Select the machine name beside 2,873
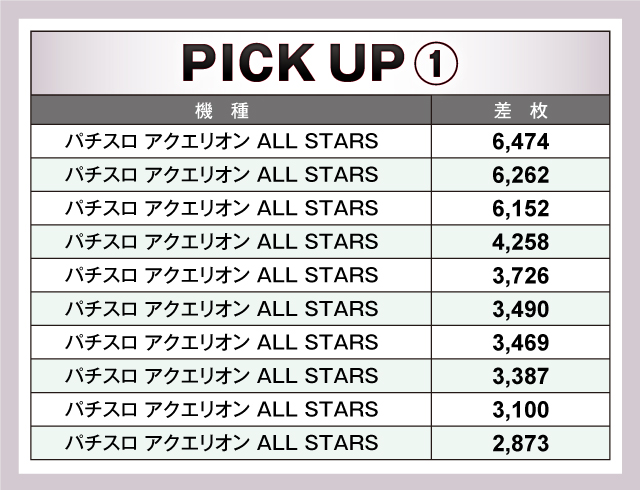640x490 pixels. (x=221, y=443)
